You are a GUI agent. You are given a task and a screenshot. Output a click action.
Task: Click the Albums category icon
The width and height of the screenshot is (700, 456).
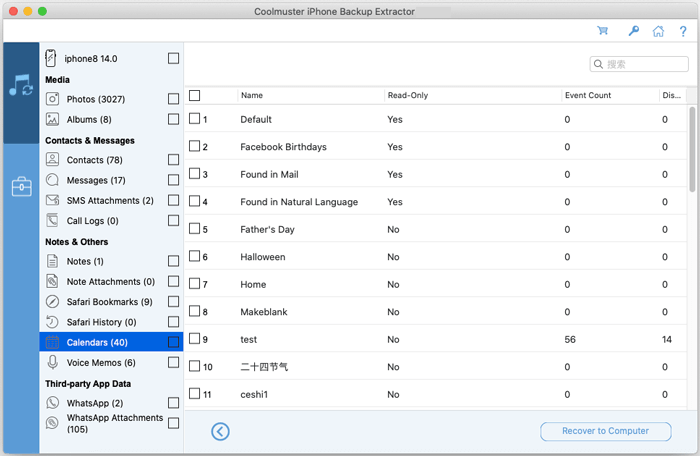[52, 119]
